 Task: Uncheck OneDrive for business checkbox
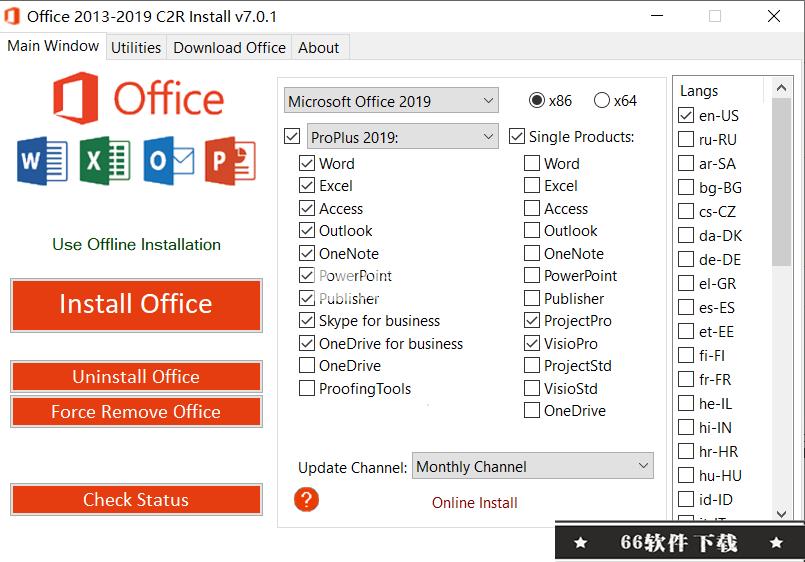click(307, 343)
